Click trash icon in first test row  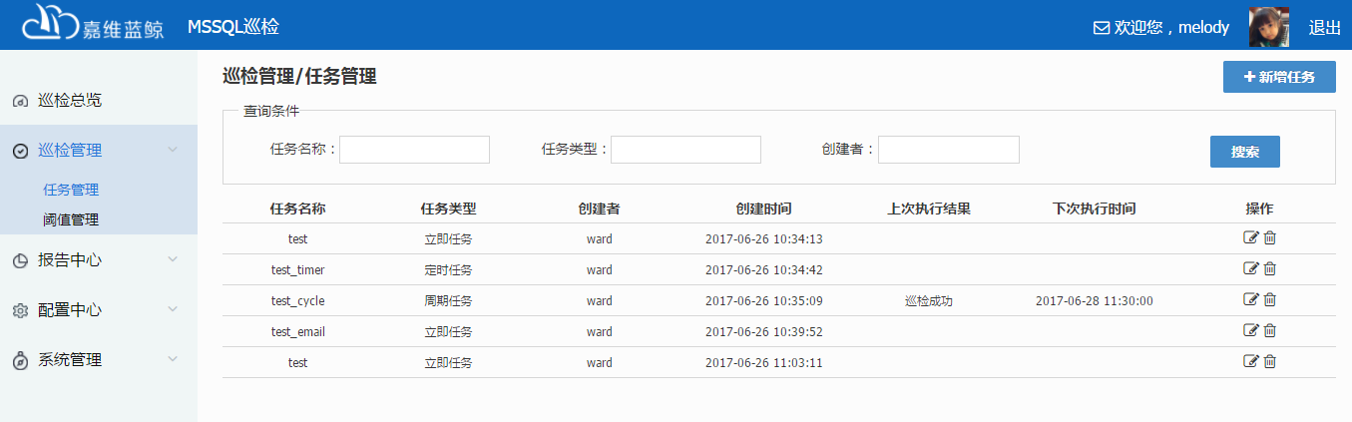(x=1270, y=238)
